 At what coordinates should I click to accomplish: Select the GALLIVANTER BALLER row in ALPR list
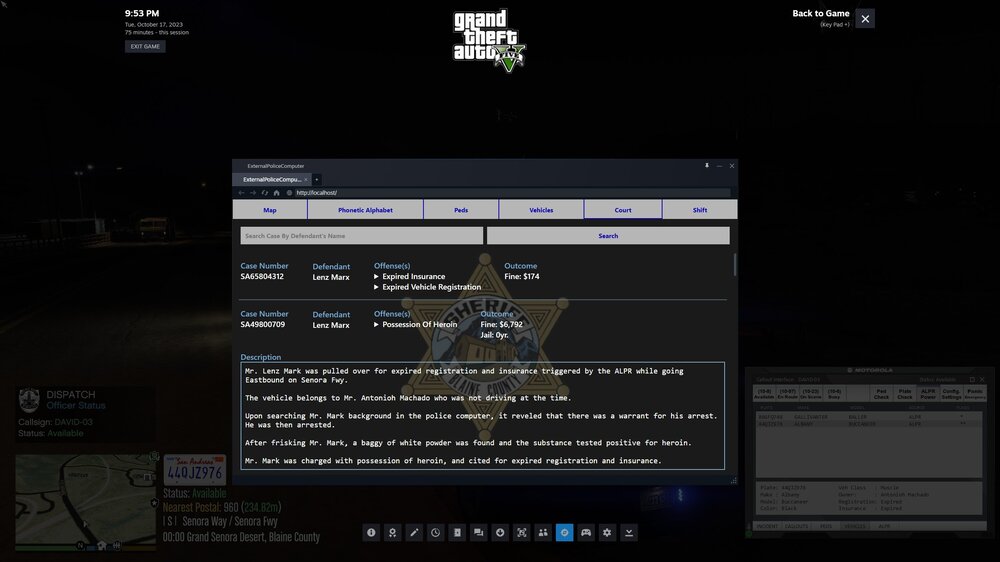coord(869,417)
